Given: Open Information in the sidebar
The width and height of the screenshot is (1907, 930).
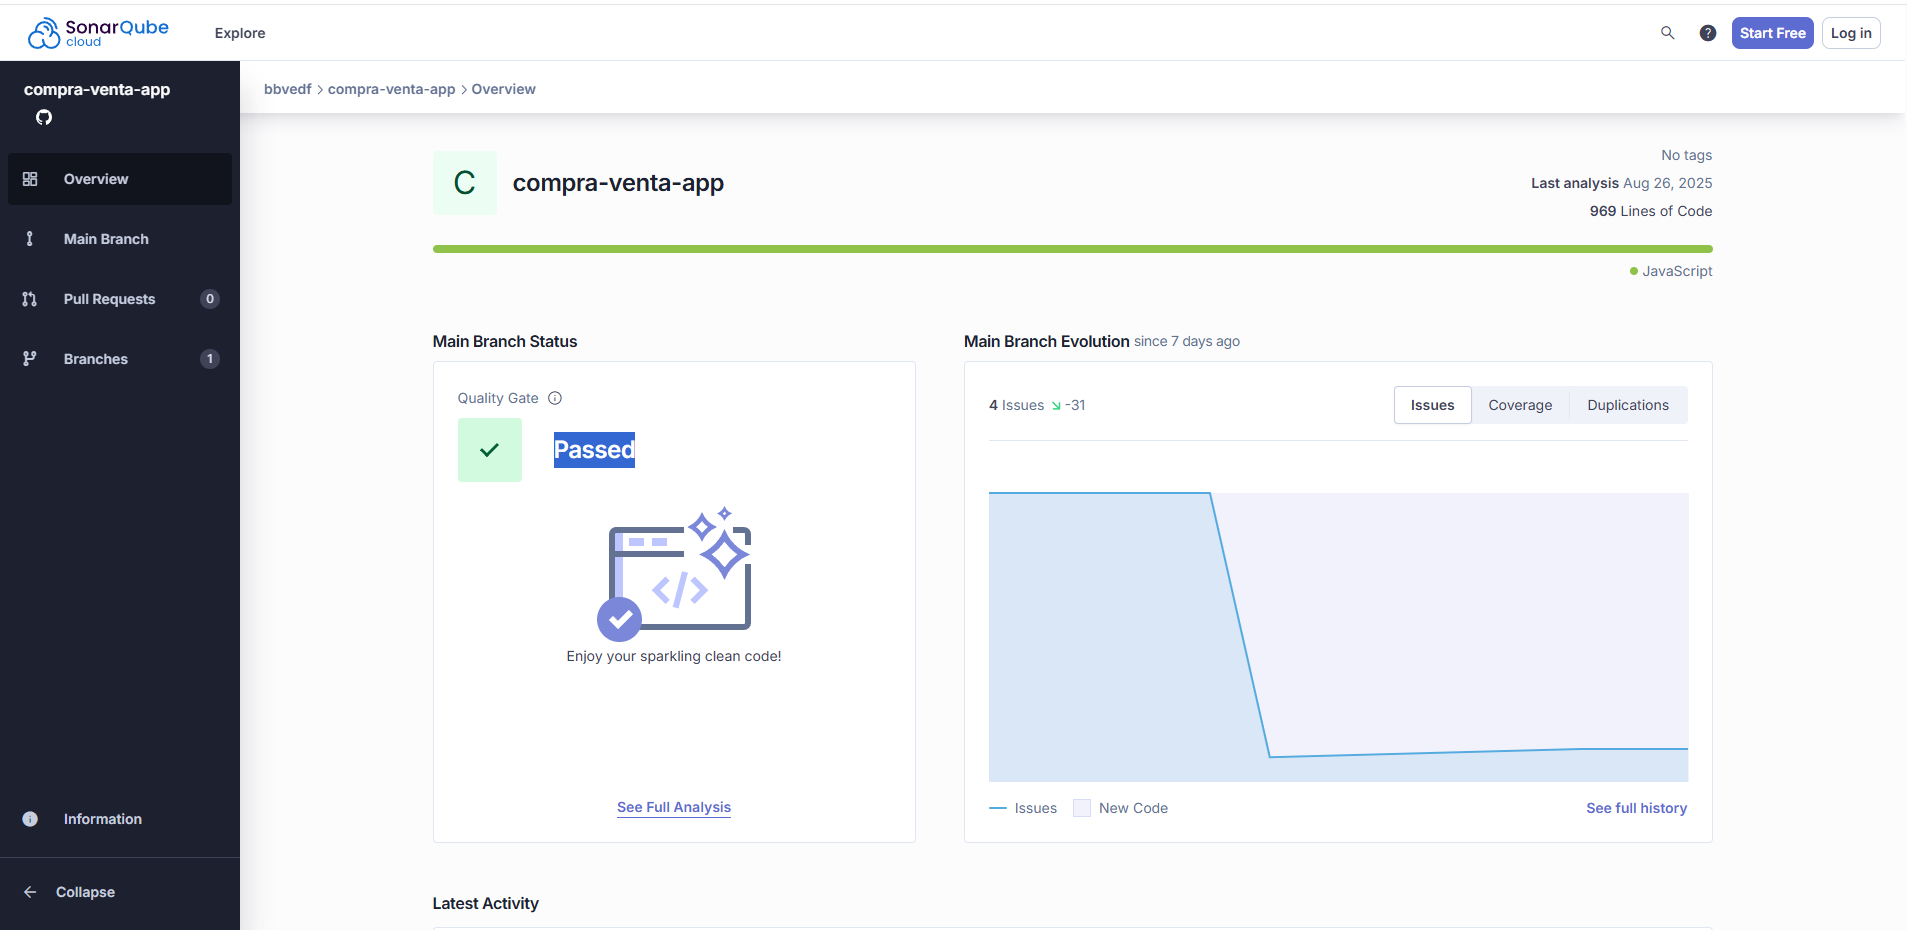Looking at the screenshot, I should pos(120,819).
